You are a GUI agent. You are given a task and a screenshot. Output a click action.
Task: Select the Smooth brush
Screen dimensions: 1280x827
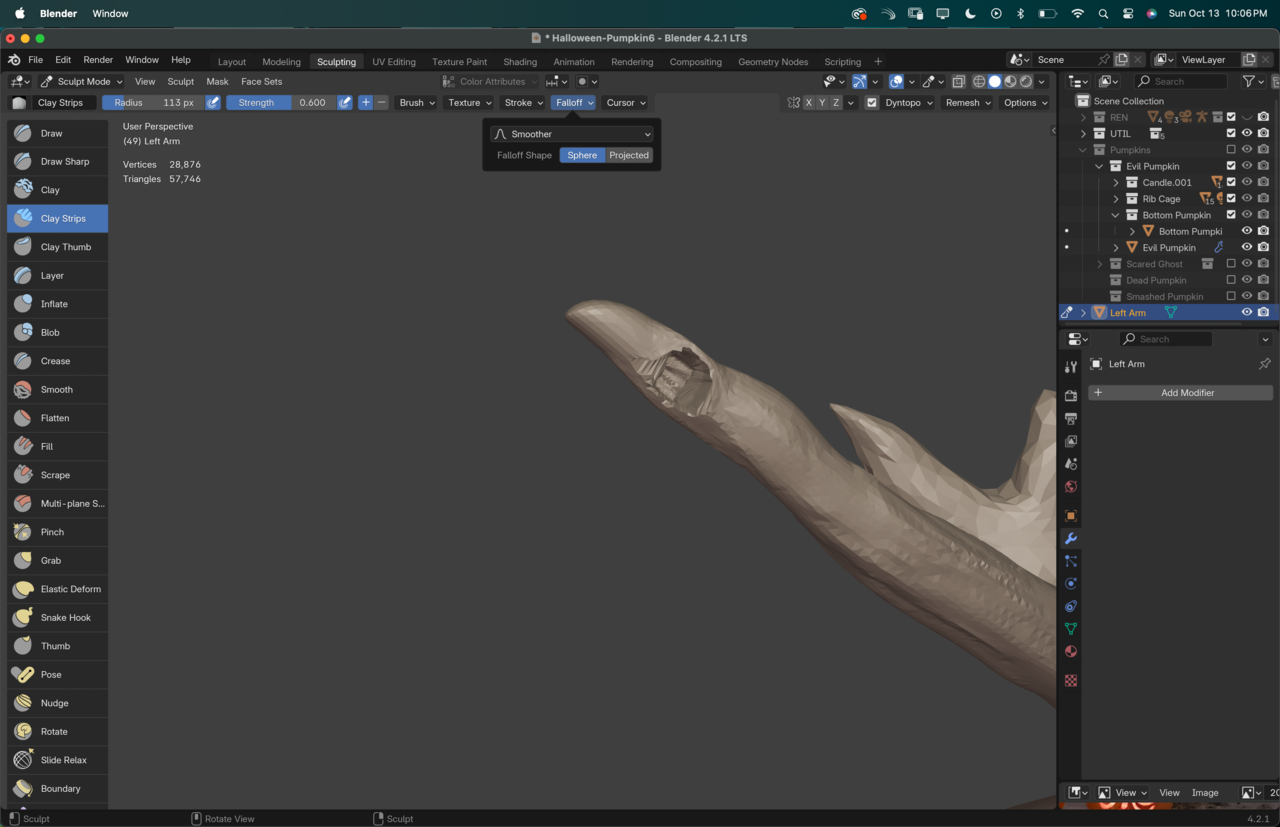58,389
